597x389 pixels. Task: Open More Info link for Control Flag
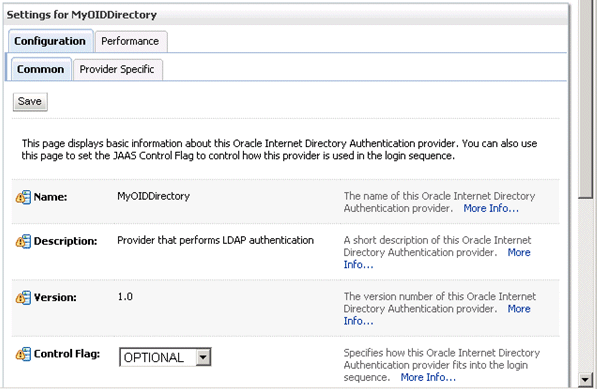pos(428,378)
